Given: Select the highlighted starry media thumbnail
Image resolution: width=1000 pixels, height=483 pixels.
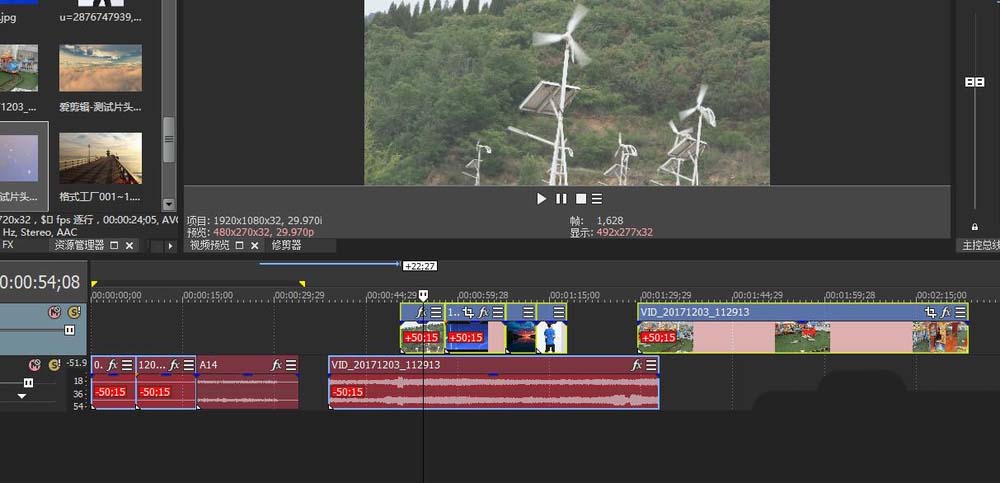Looking at the screenshot, I should 19,158.
